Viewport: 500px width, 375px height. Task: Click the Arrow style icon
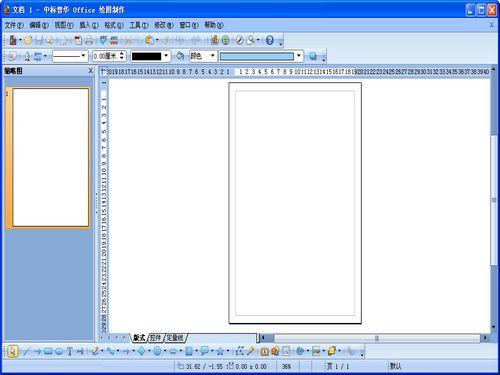click(x=38, y=56)
